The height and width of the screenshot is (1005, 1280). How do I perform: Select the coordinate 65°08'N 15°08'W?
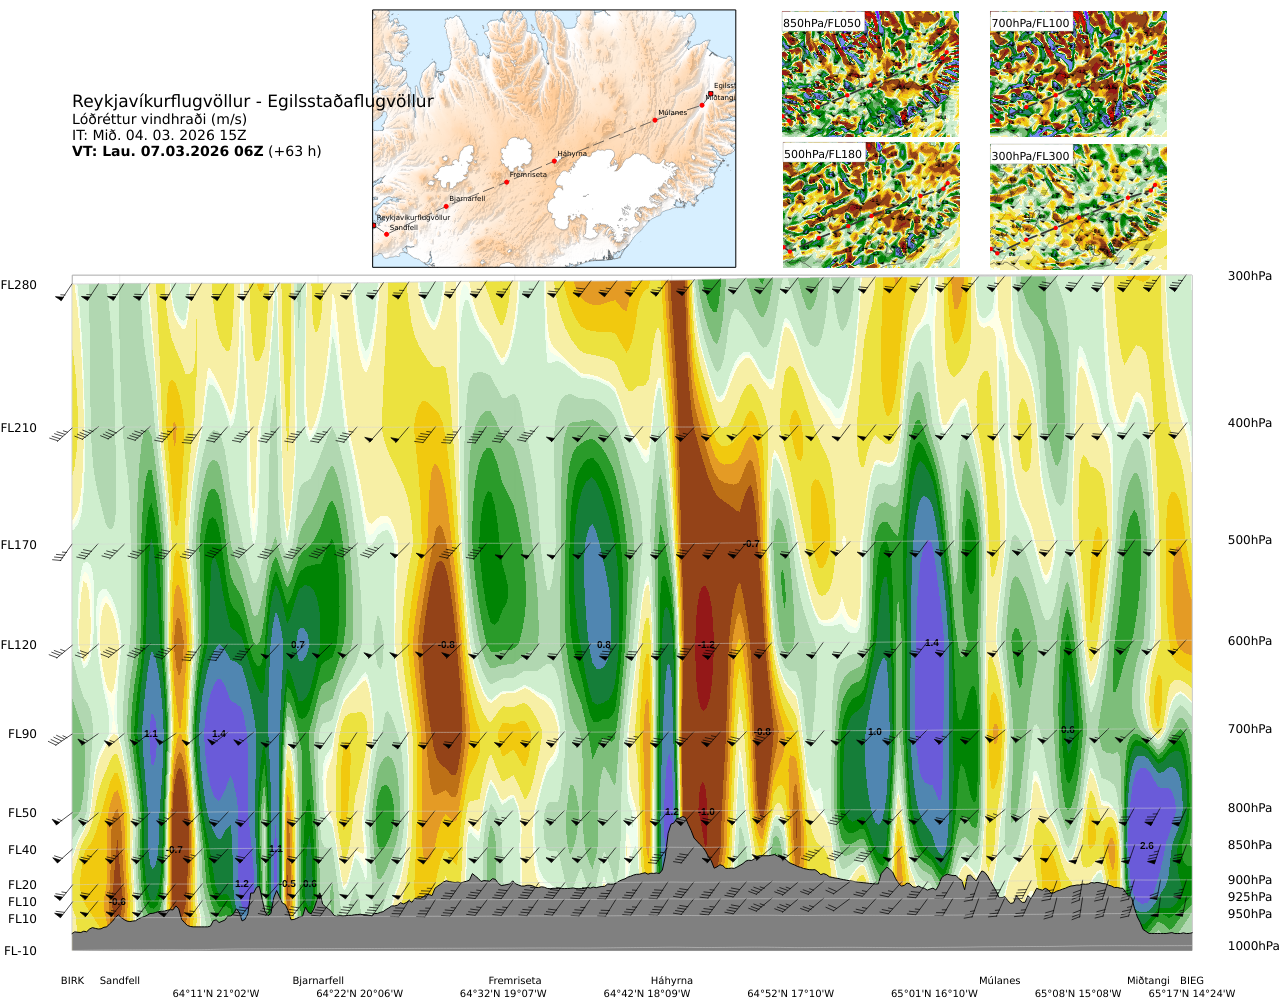[1078, 994]
